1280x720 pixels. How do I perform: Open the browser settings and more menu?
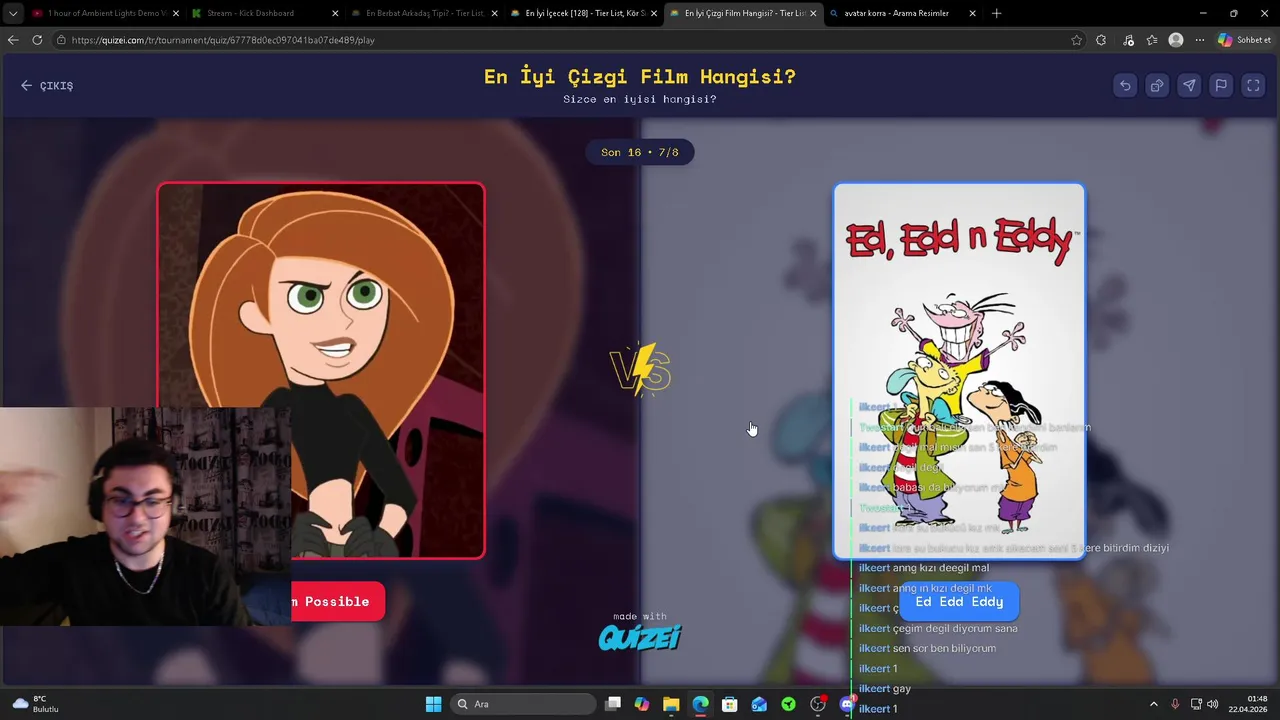pos(1200,40)
